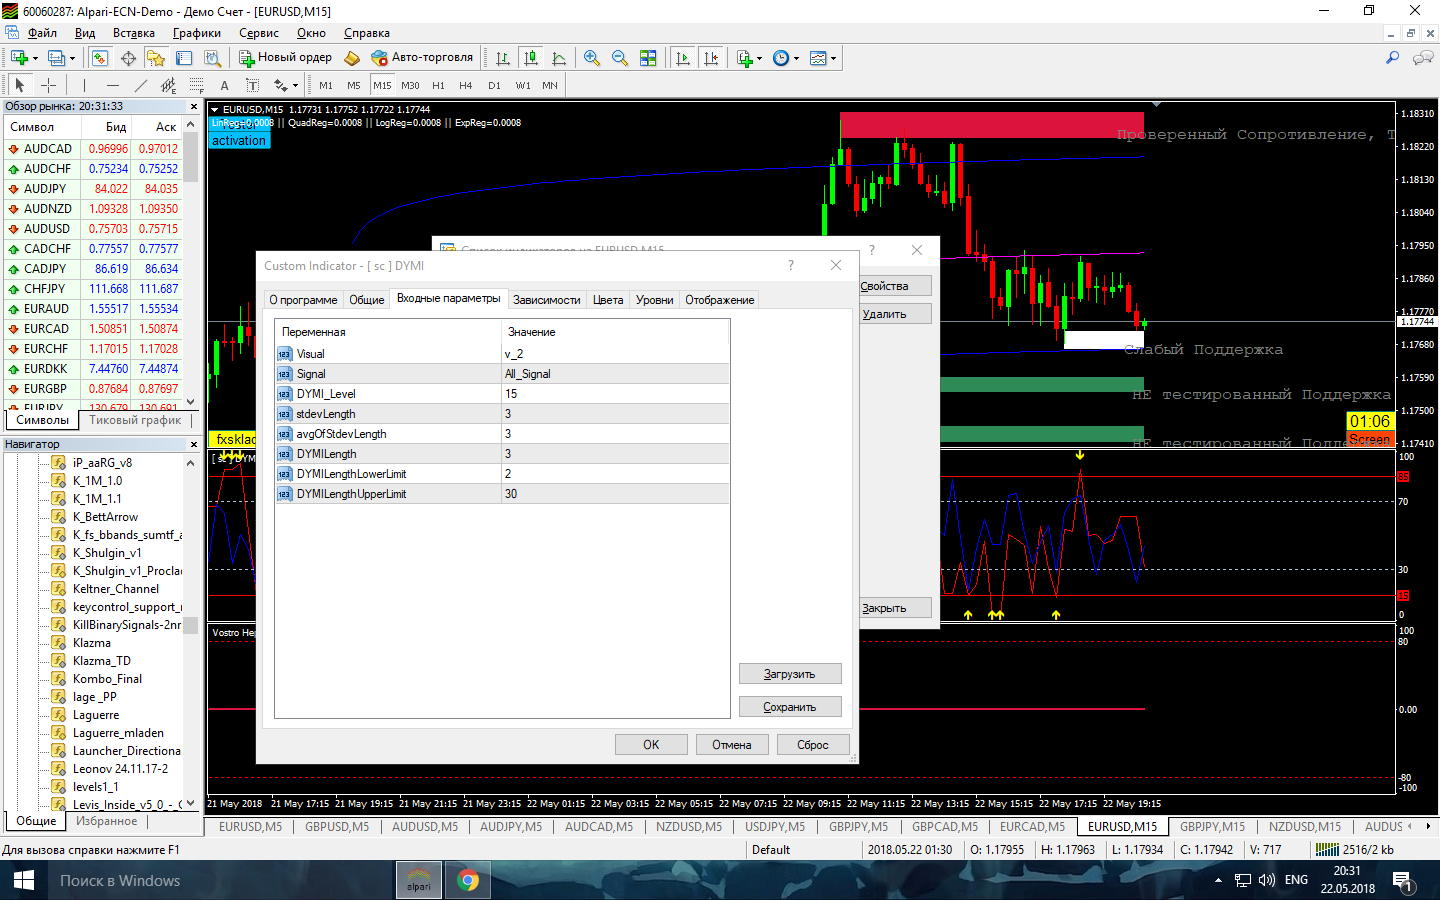1440x900 pixels.
Task: Expand the templates dropdown
Action: point(833,58)
